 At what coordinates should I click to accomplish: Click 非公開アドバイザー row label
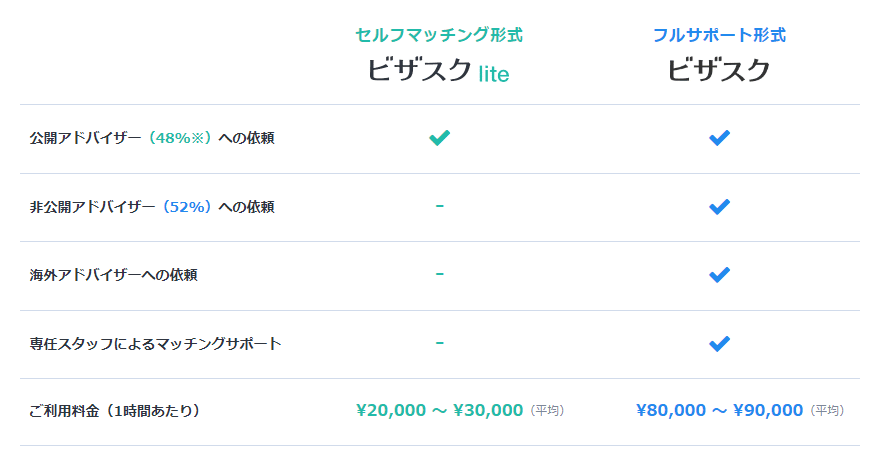coord(152,207)
